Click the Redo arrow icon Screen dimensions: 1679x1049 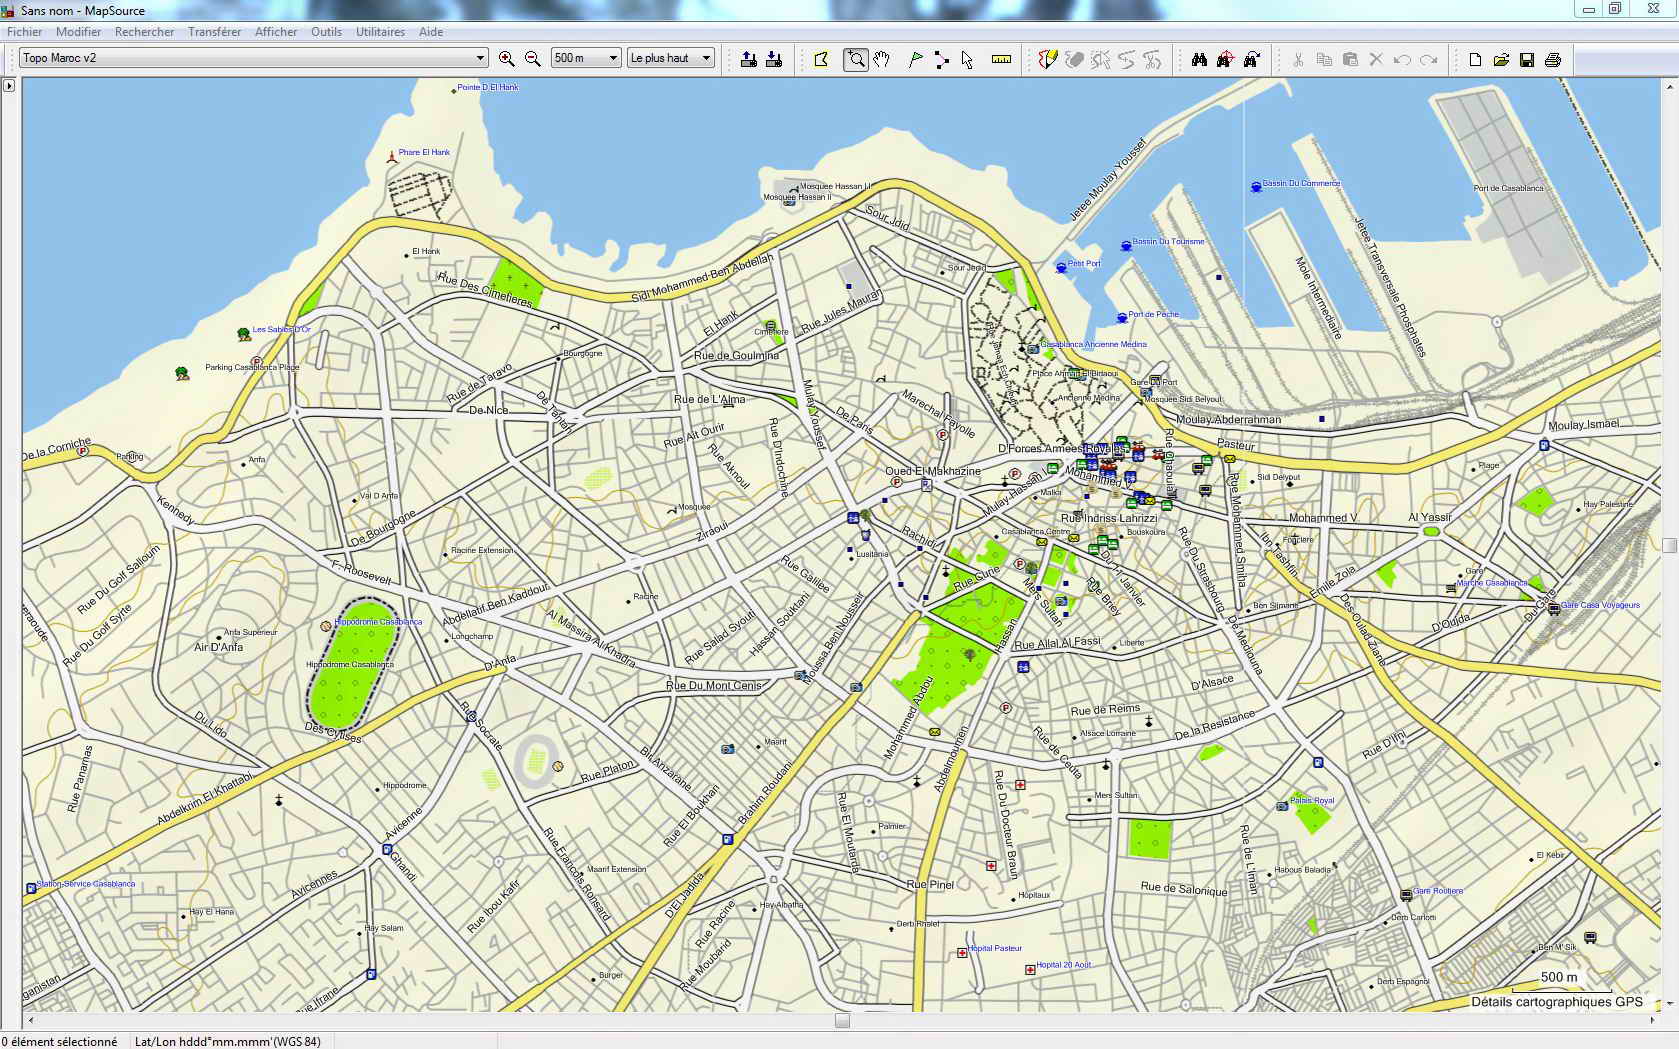click(1428, 59)
